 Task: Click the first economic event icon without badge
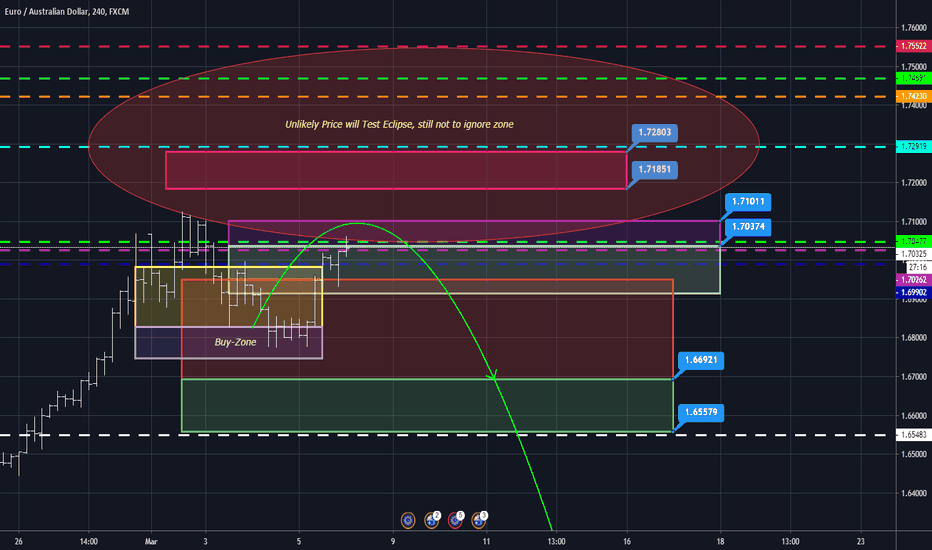408,521
